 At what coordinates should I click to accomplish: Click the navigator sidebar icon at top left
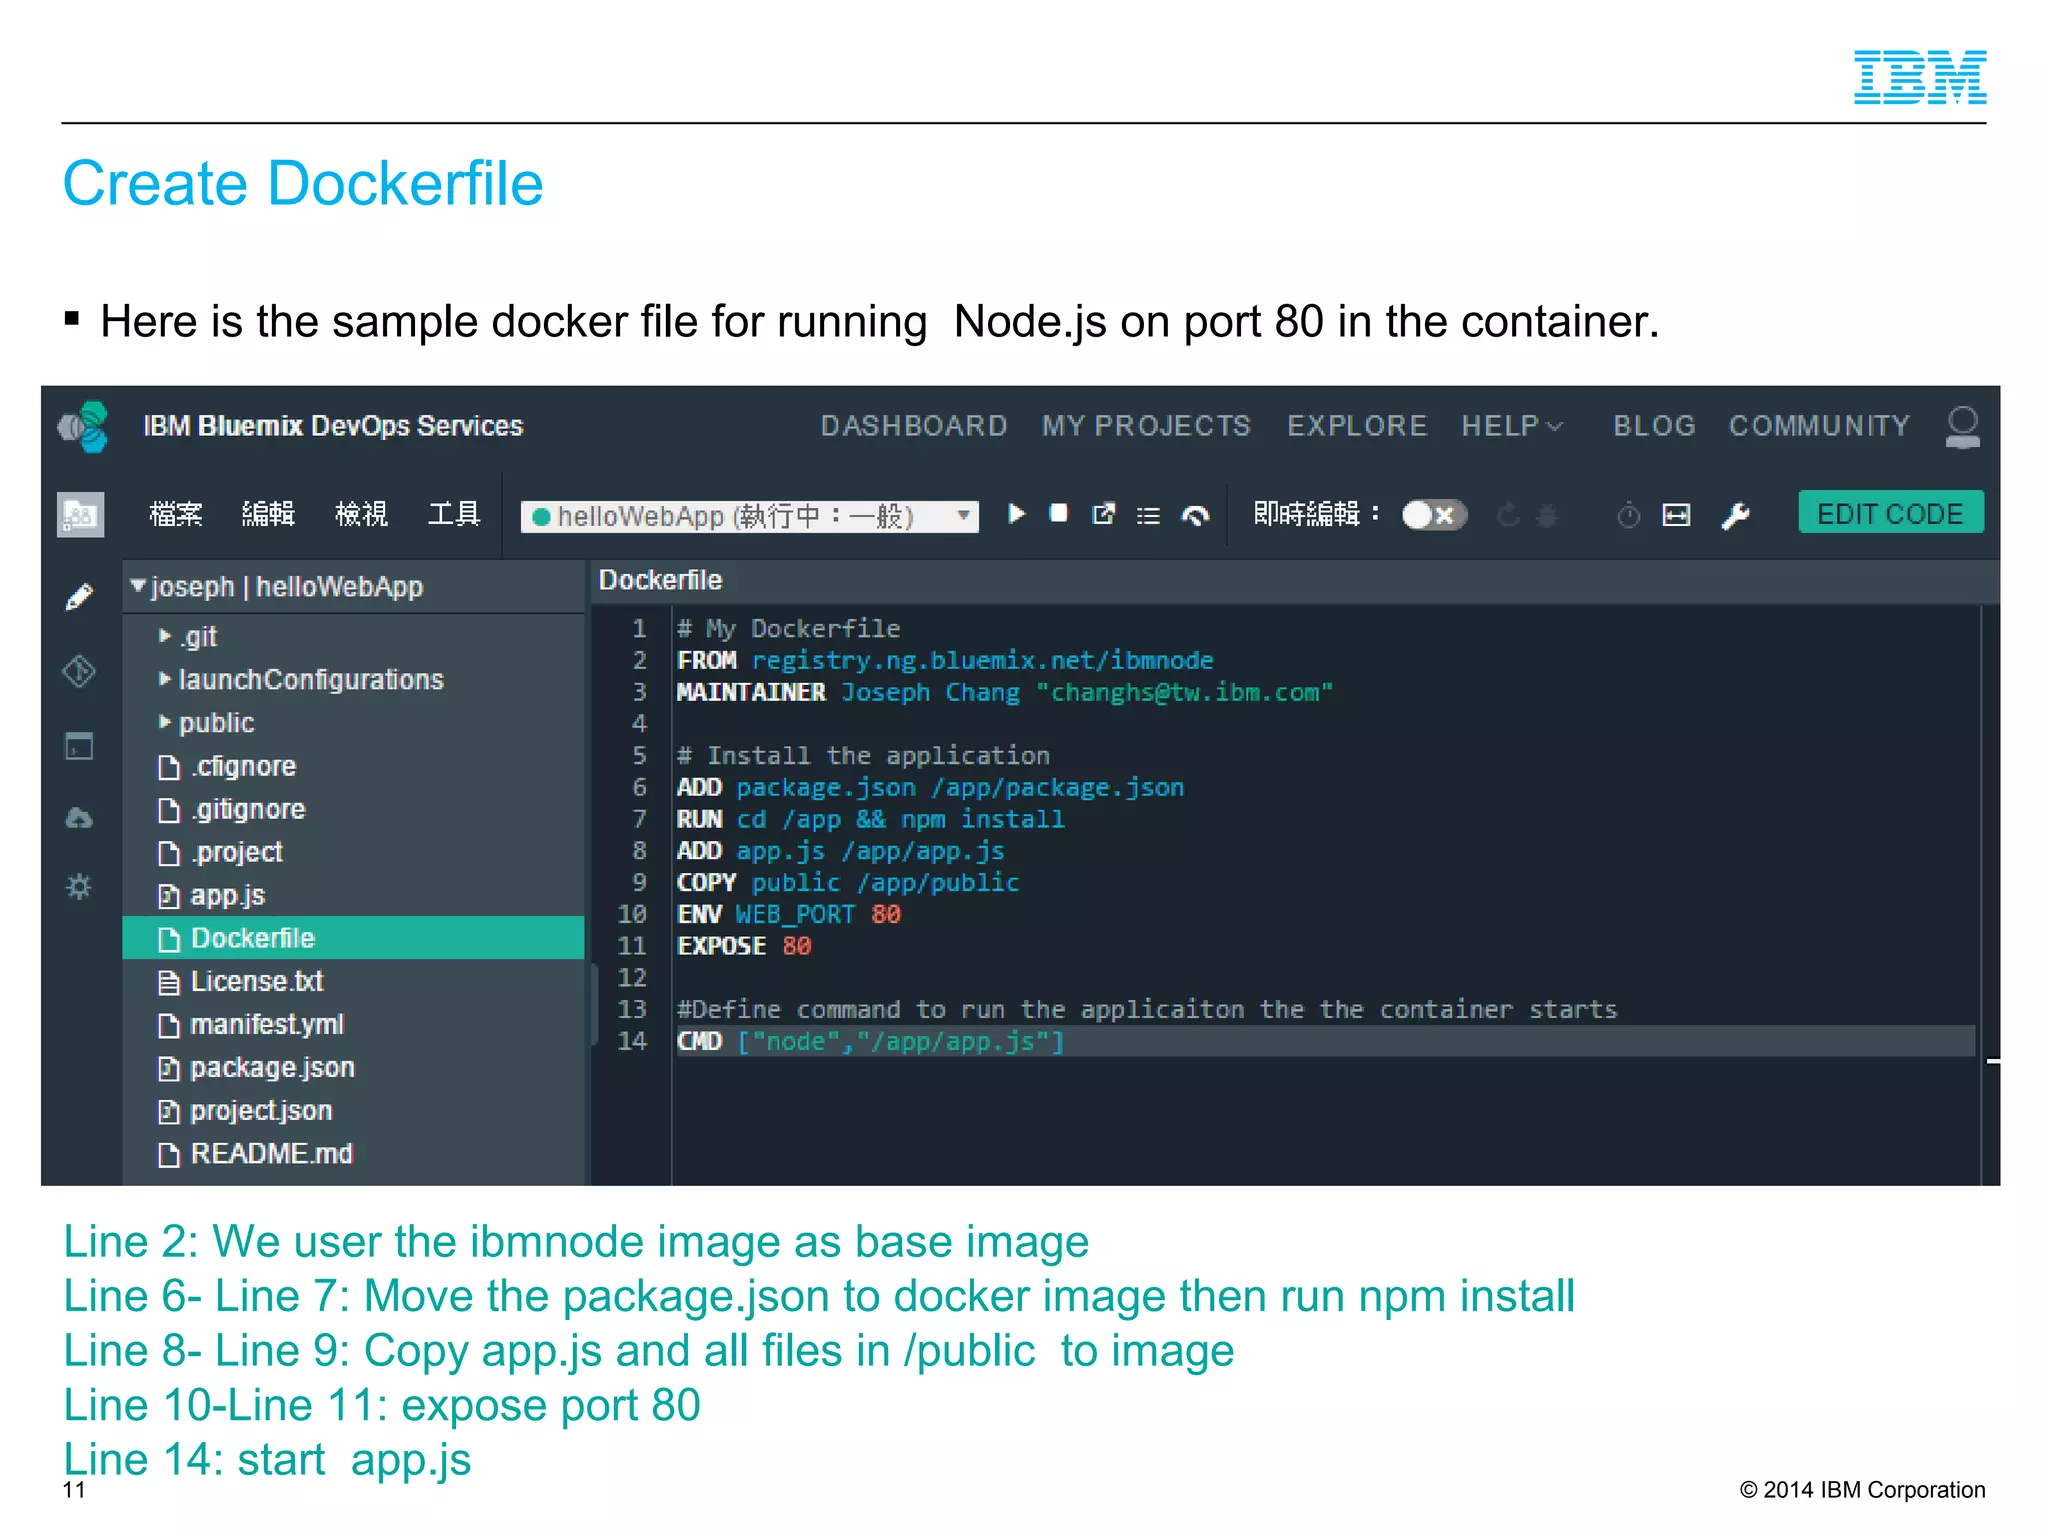coord(81,515)
